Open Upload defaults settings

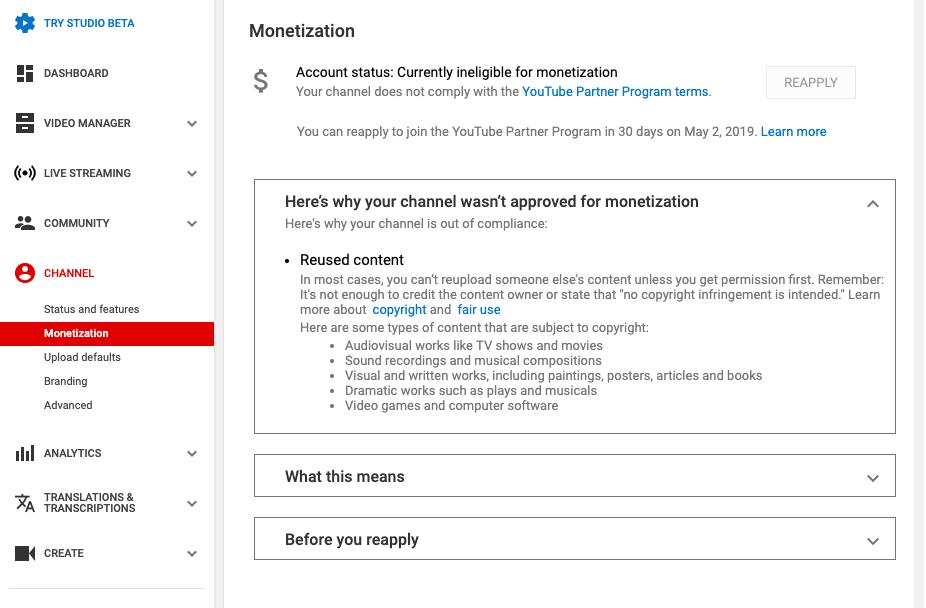(82, 357)
